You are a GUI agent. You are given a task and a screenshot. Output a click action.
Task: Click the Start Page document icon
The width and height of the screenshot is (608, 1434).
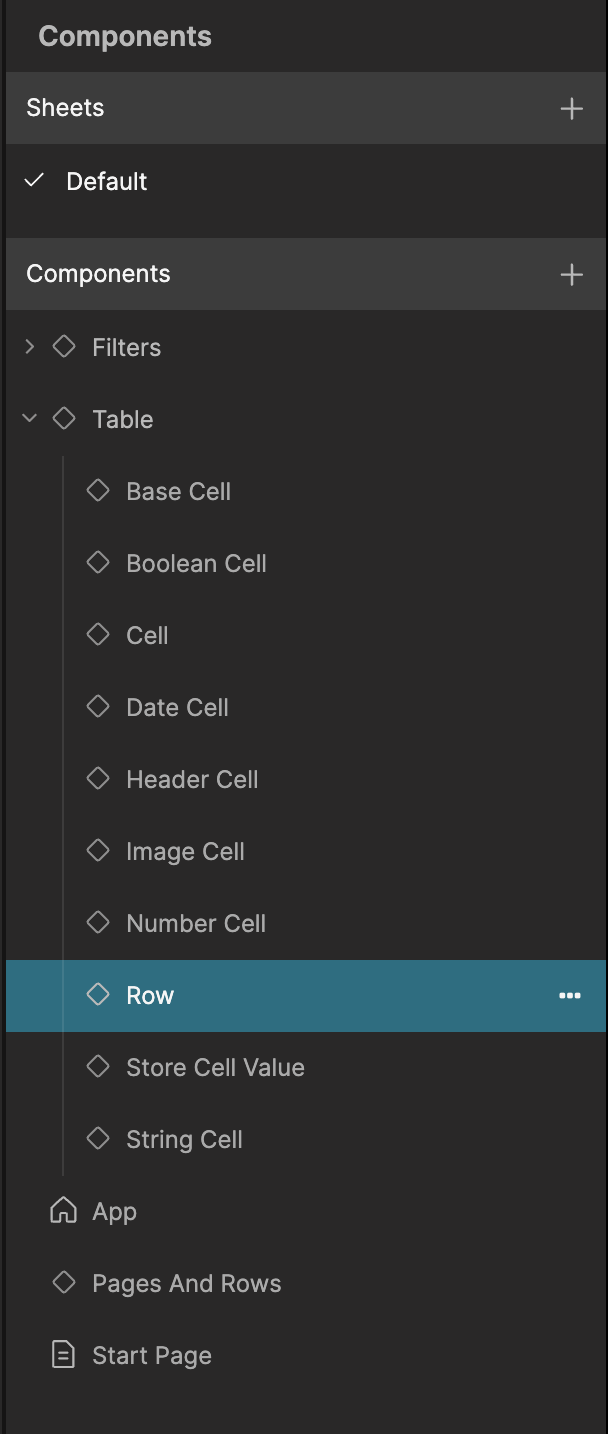tap(63, 1355)
